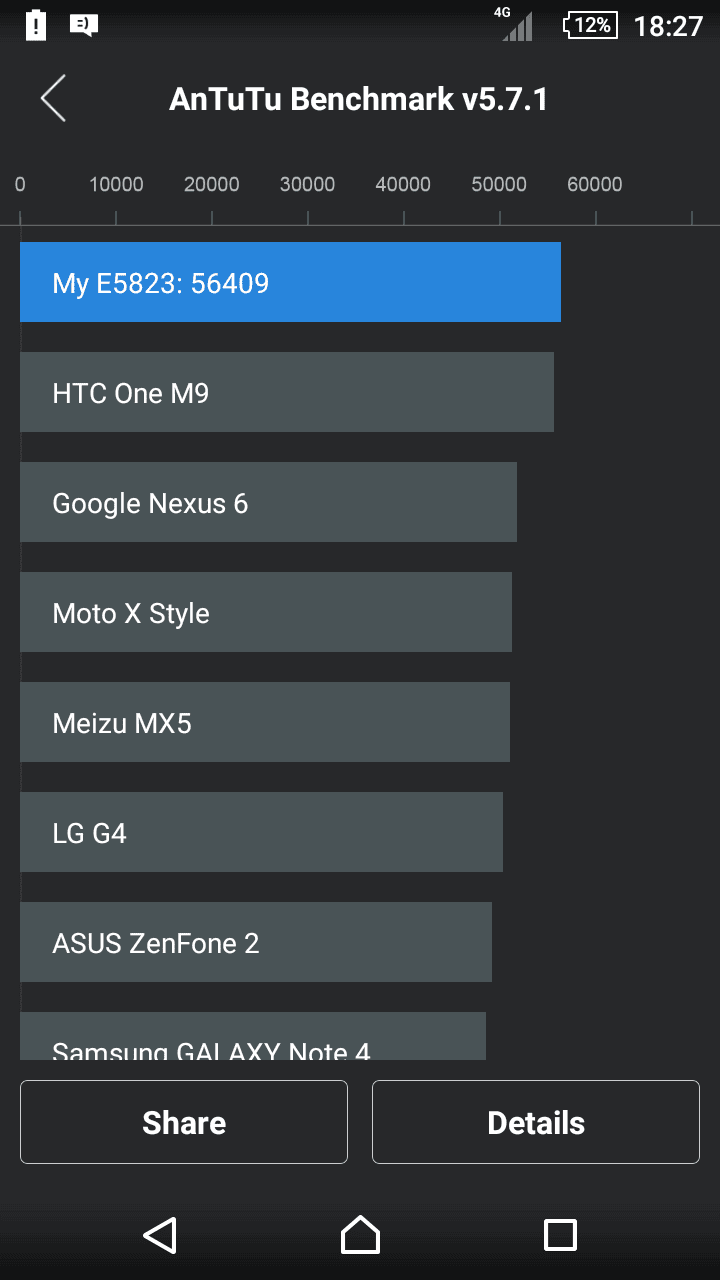Tap the Android back navigation triangle
The width and height of the screenshot is (720, 1280).
click(x=160, y=1235)
